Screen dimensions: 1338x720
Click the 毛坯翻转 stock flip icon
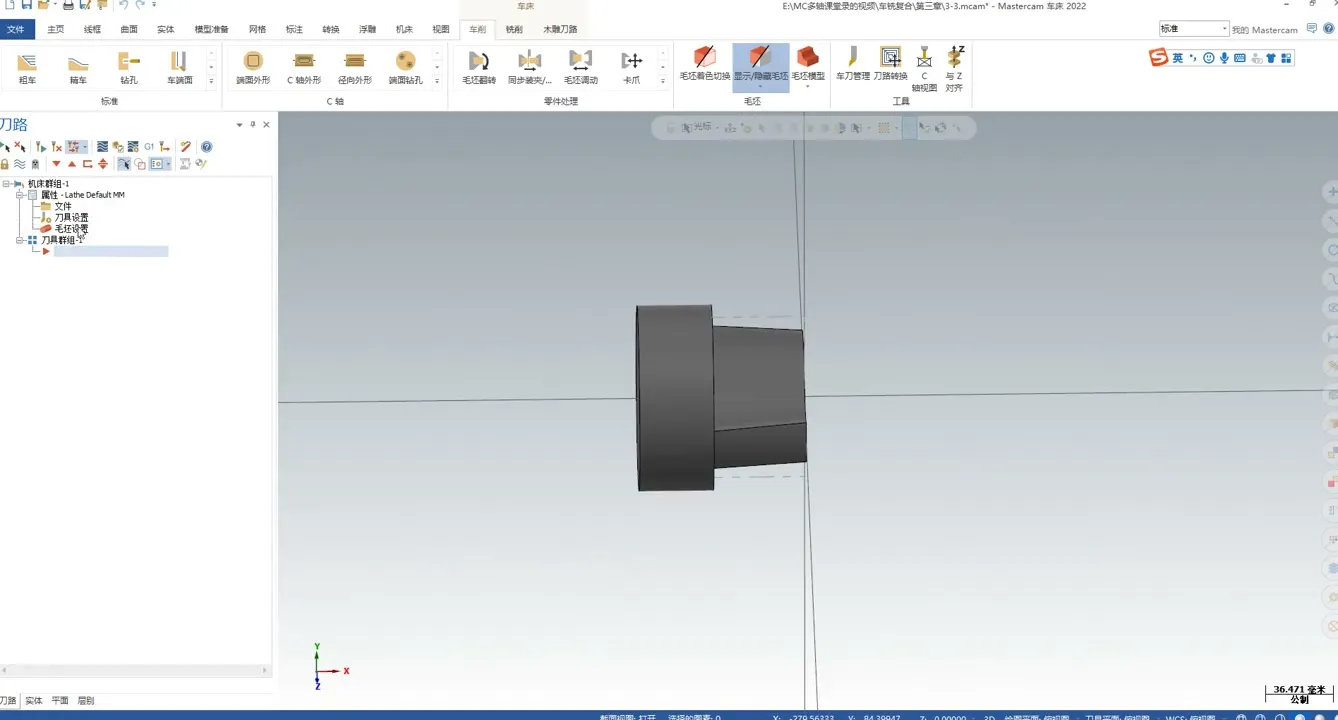(x=479, y=67)
